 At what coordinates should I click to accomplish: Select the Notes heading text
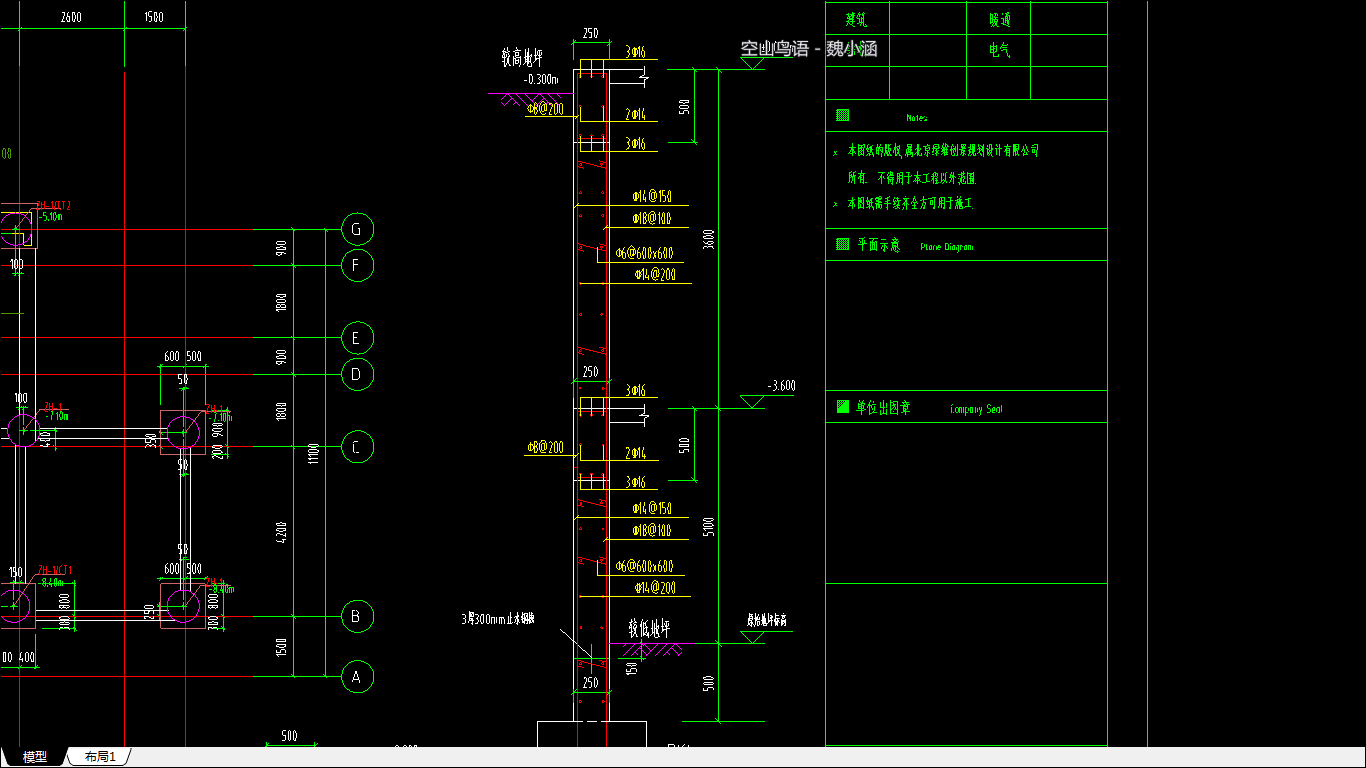[917, 118]
